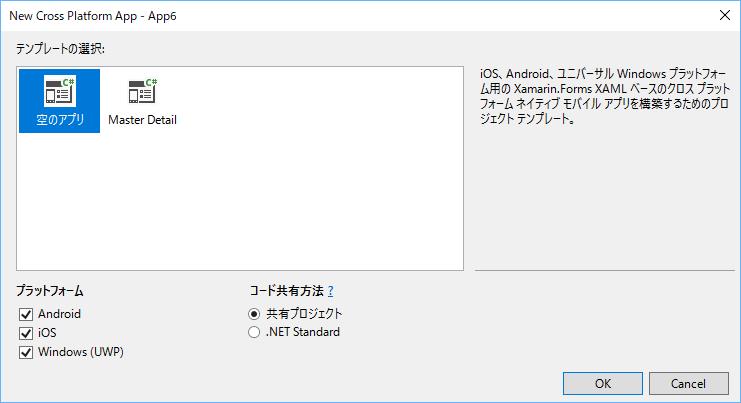Click the .NET Standard label text
This screenshot has height=403, width=741.
pos(302,332)
